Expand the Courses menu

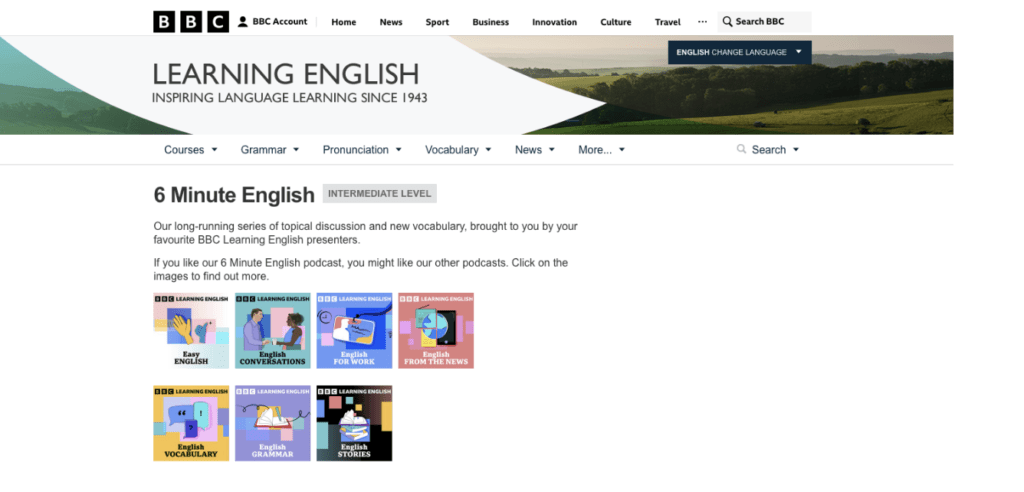pyautogui.click(x=191, y=150)
